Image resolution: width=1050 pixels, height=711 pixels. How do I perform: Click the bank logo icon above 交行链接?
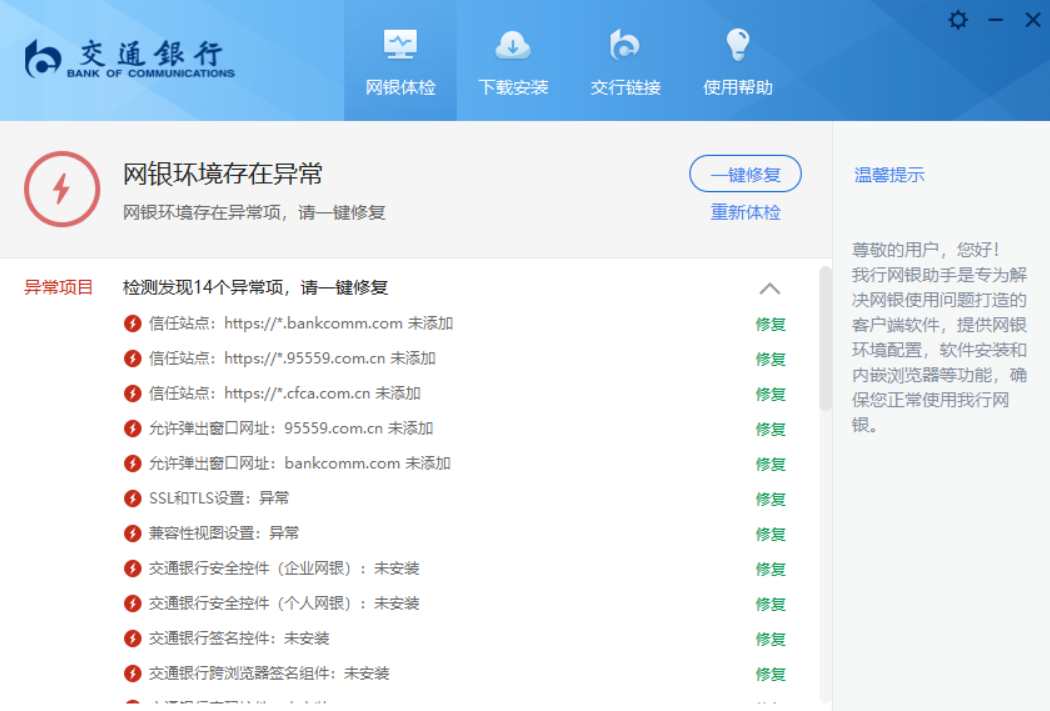tap(625, 45)
